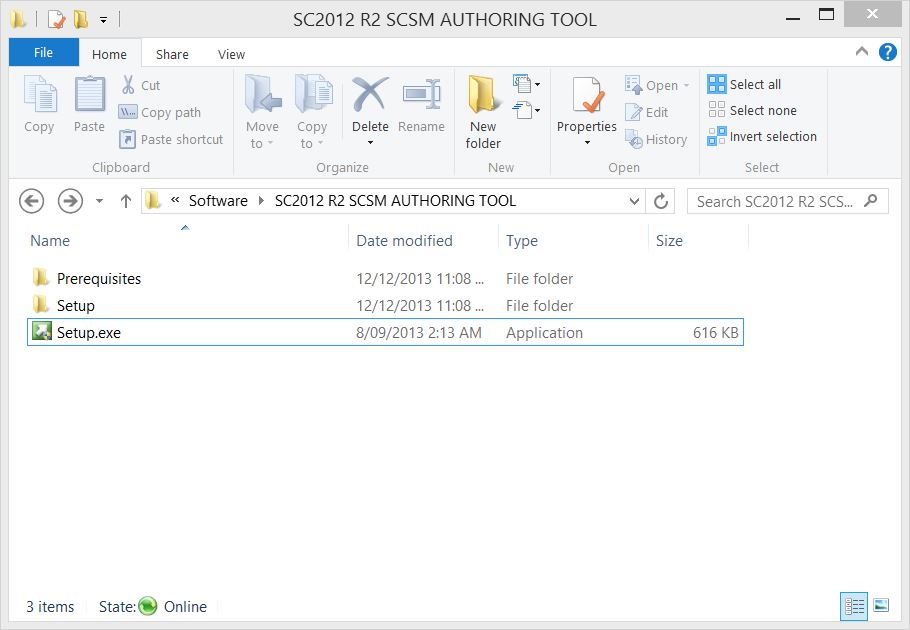Image resolution: width=910 pixels, height=630 pixels.
Task: Open the recent locations dropdown arrow
Action: point(99,201)
